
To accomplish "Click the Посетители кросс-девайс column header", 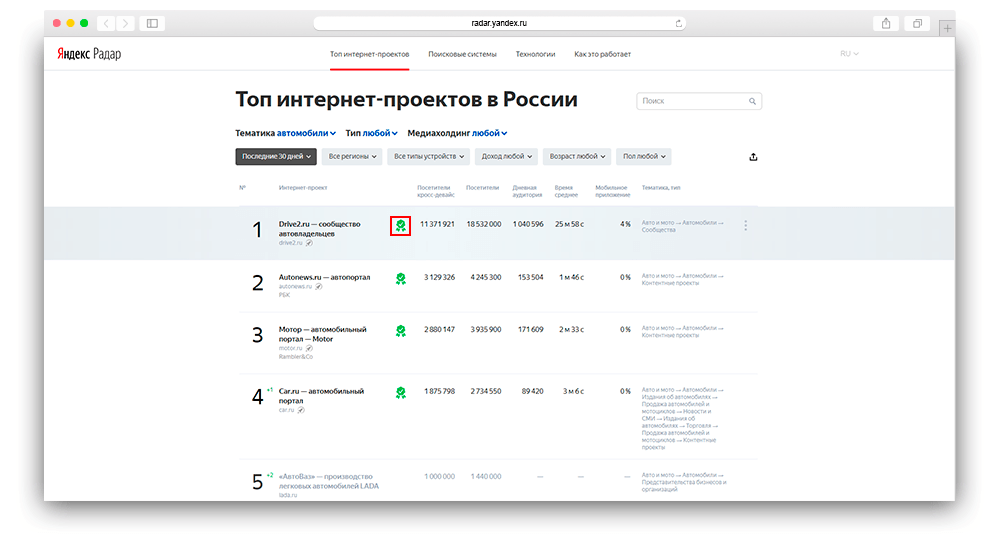I will coord(436,191).
